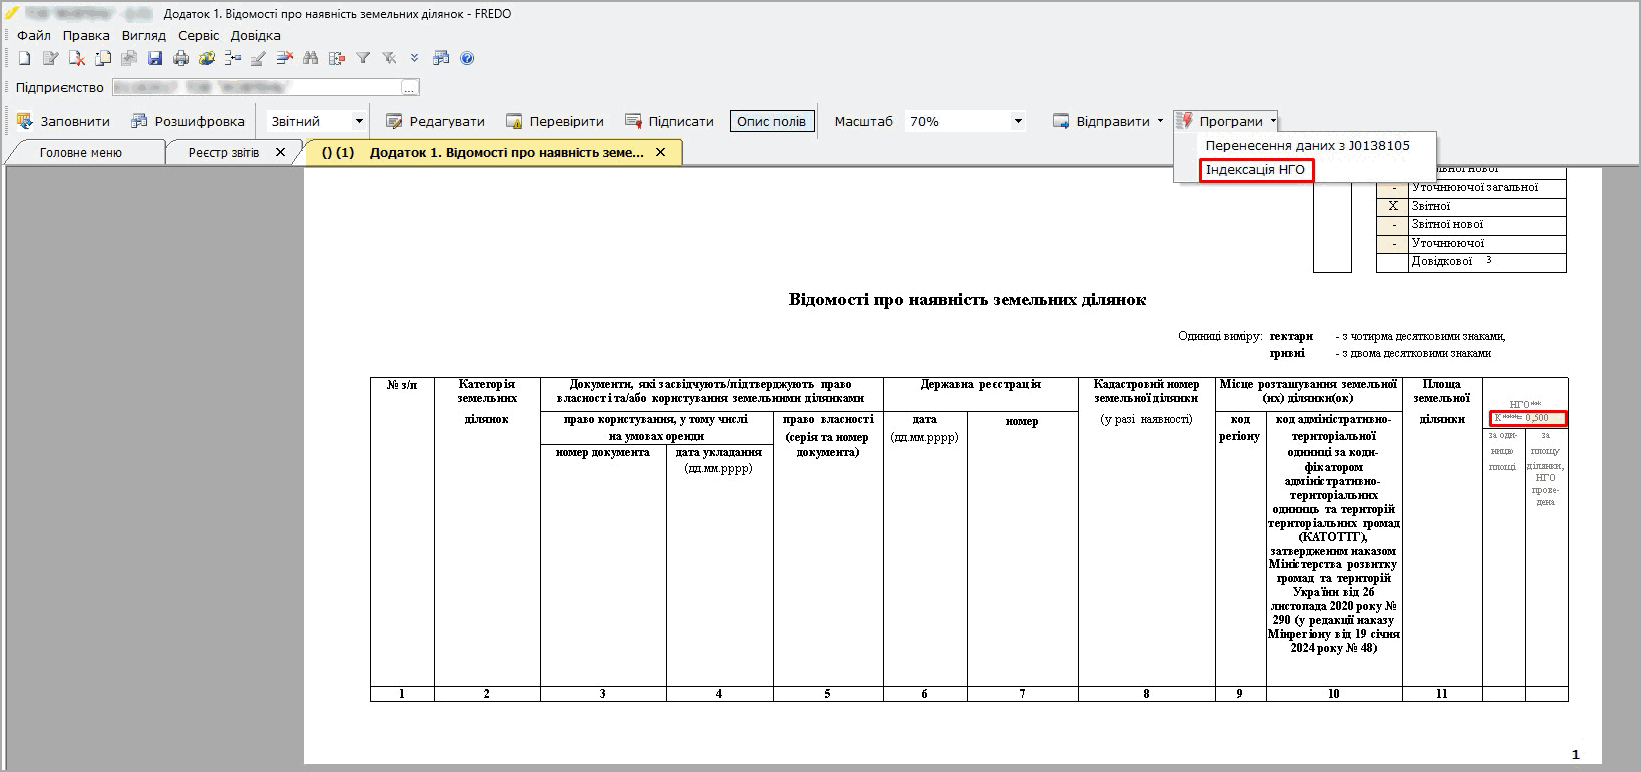
Task: Click the Підприємство browse '...' field button
Action: pyautogui.click(x=409, y=88)
